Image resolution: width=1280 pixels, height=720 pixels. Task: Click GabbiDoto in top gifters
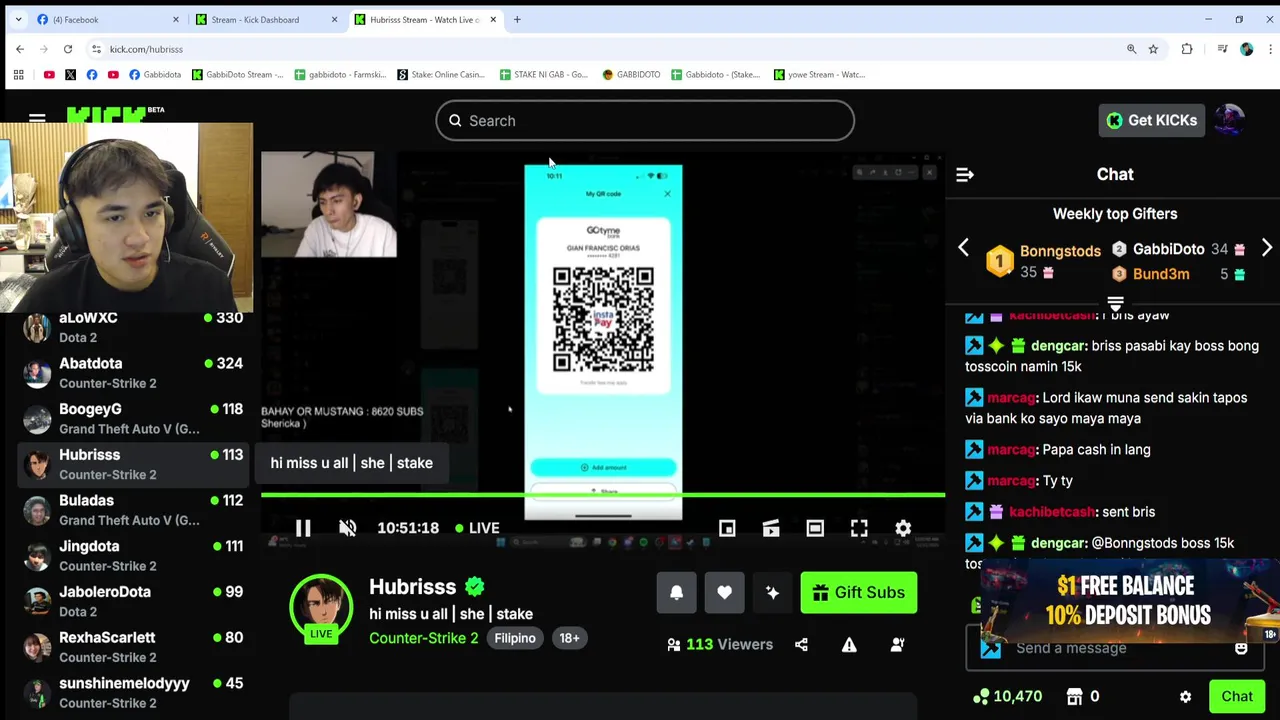[x=1168, y=249]
